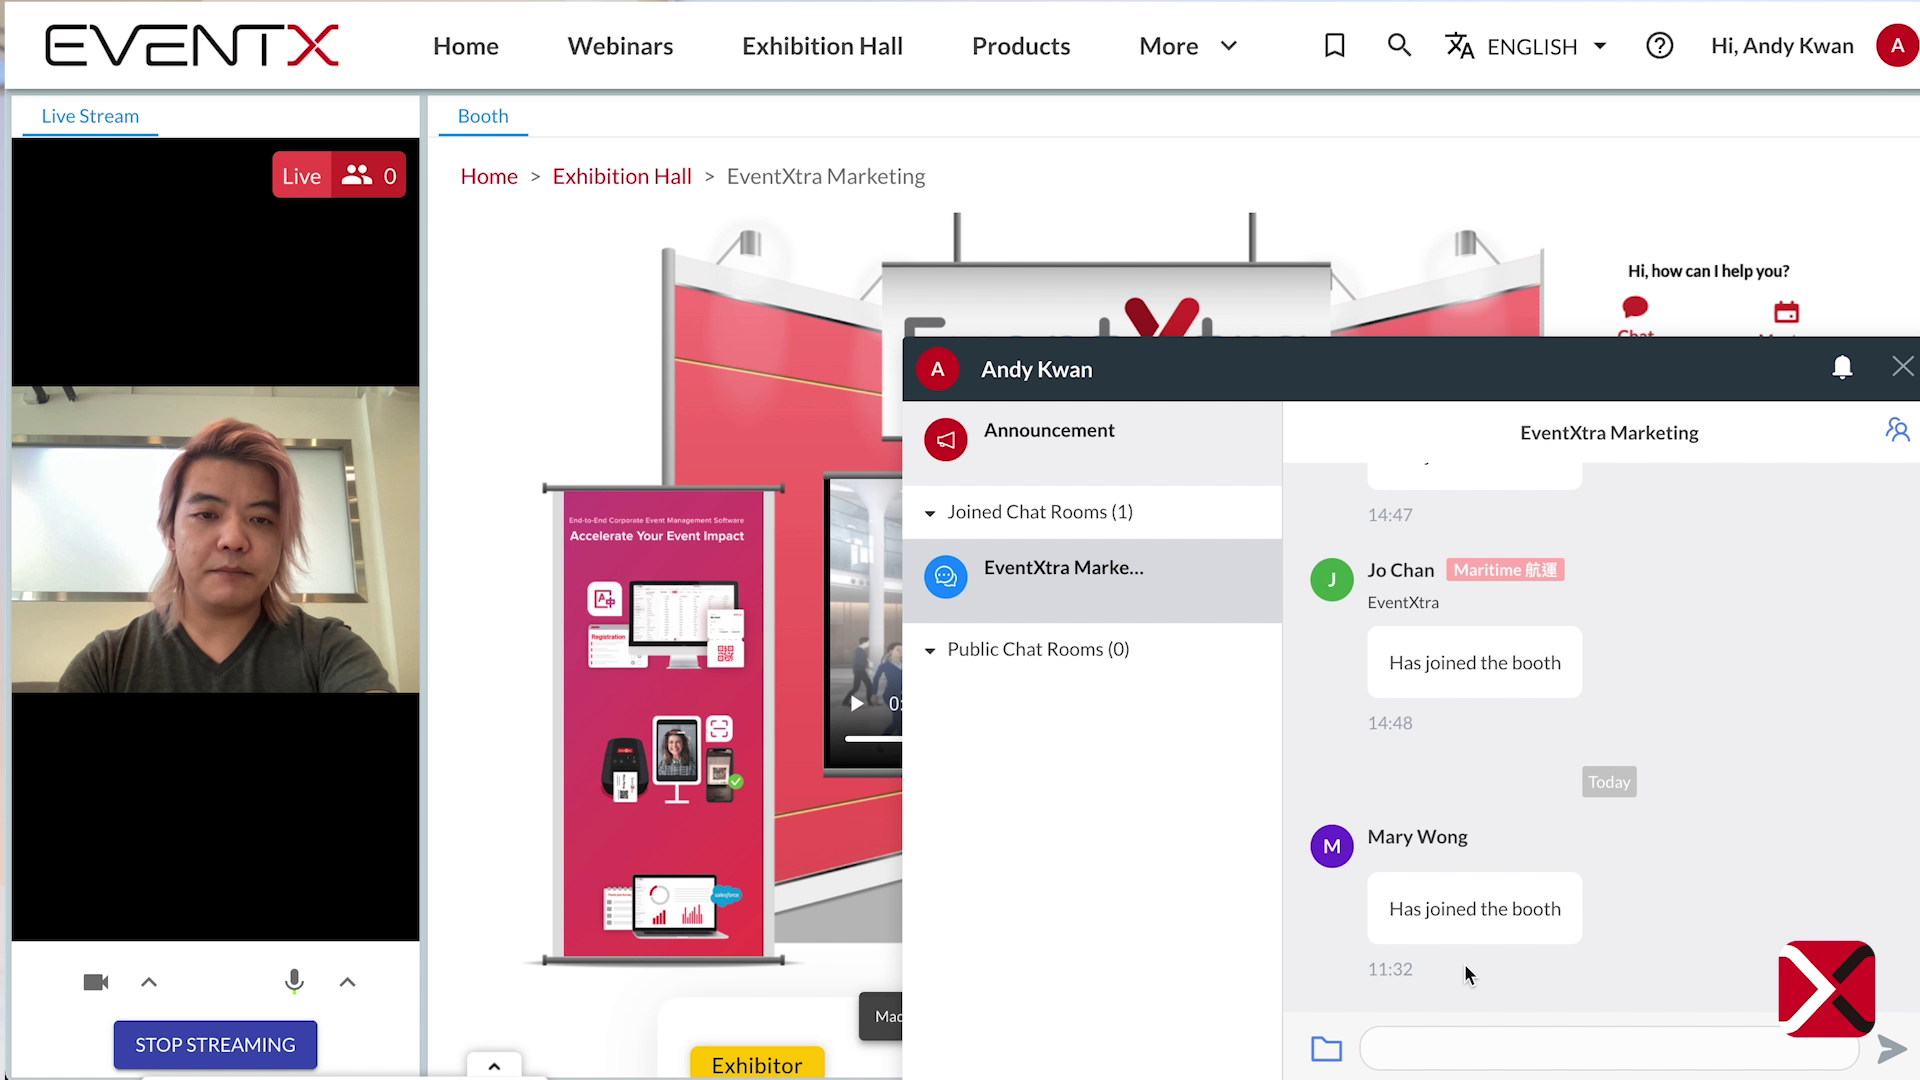Click the live stream video preview
Viewport: 1920px width, 1080px height.
[215, 539]
